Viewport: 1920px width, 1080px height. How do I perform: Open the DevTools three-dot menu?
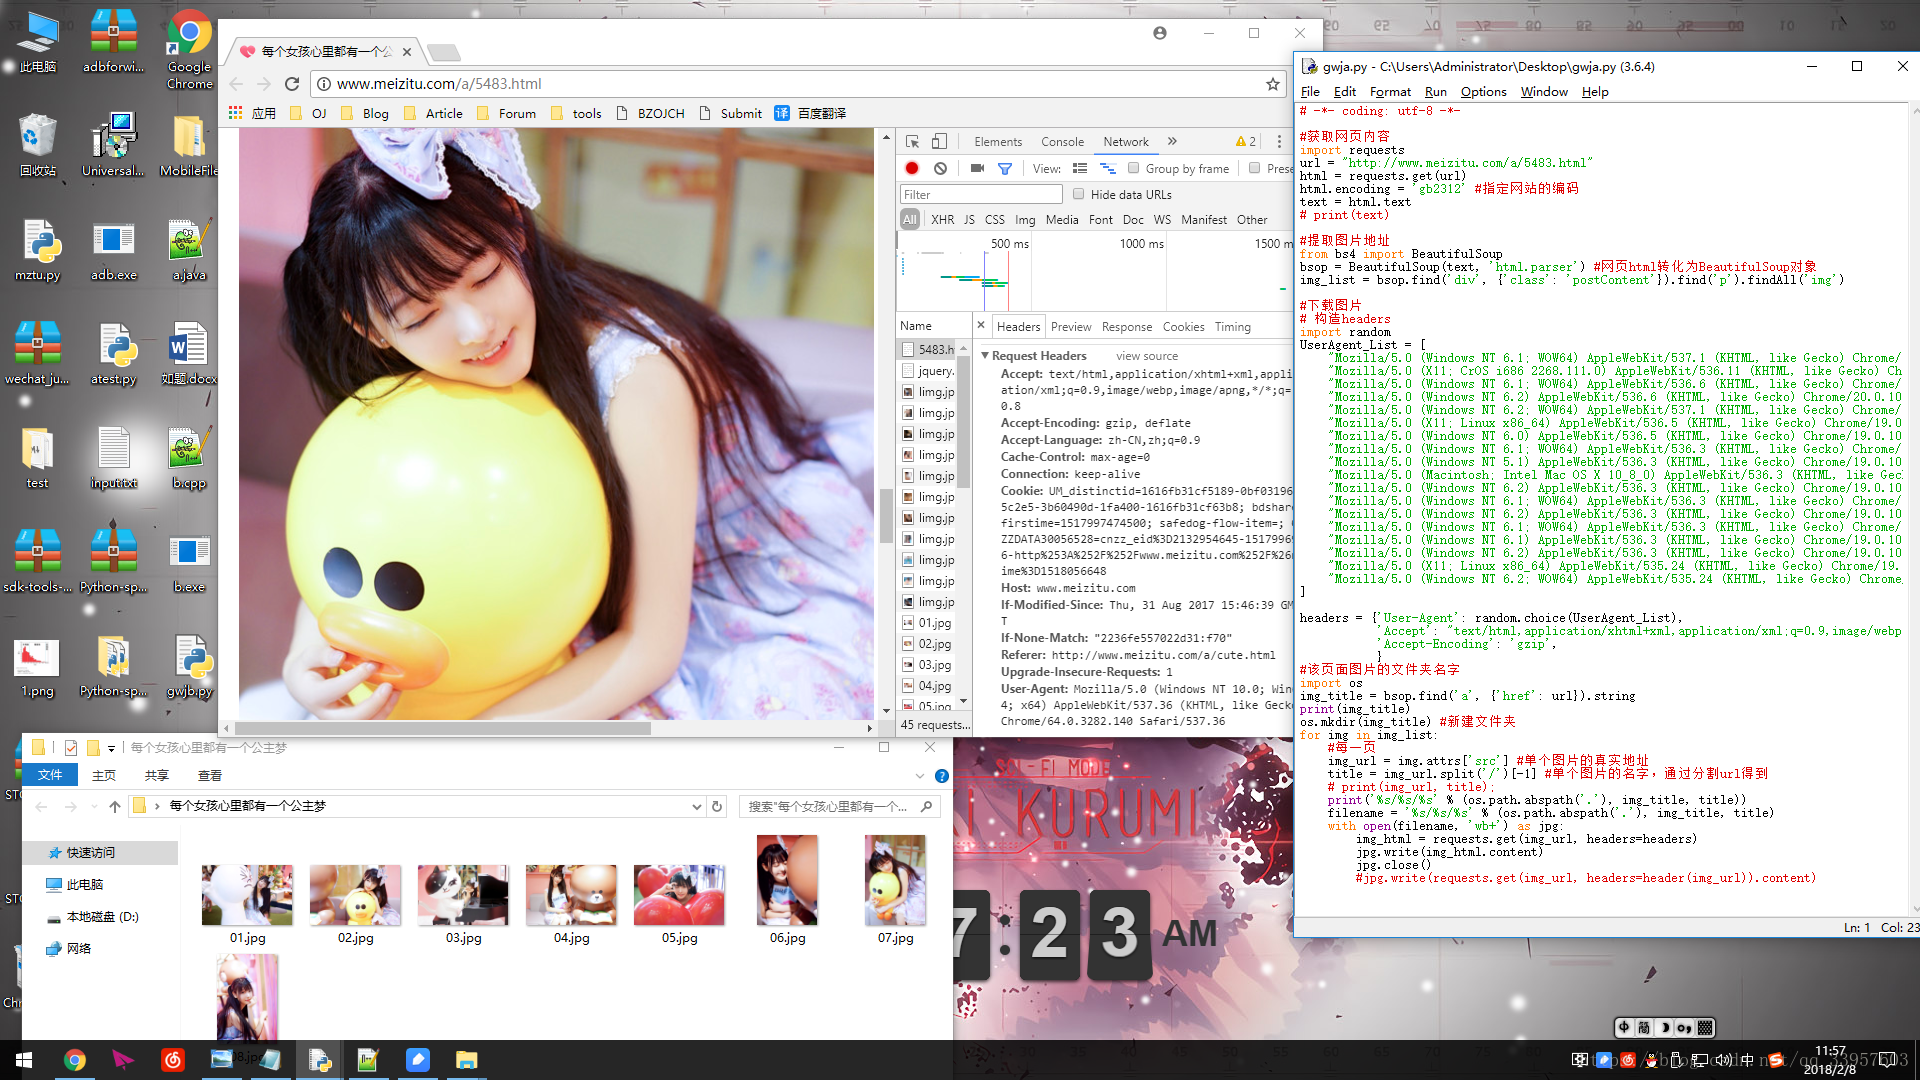pos(1279,142)
